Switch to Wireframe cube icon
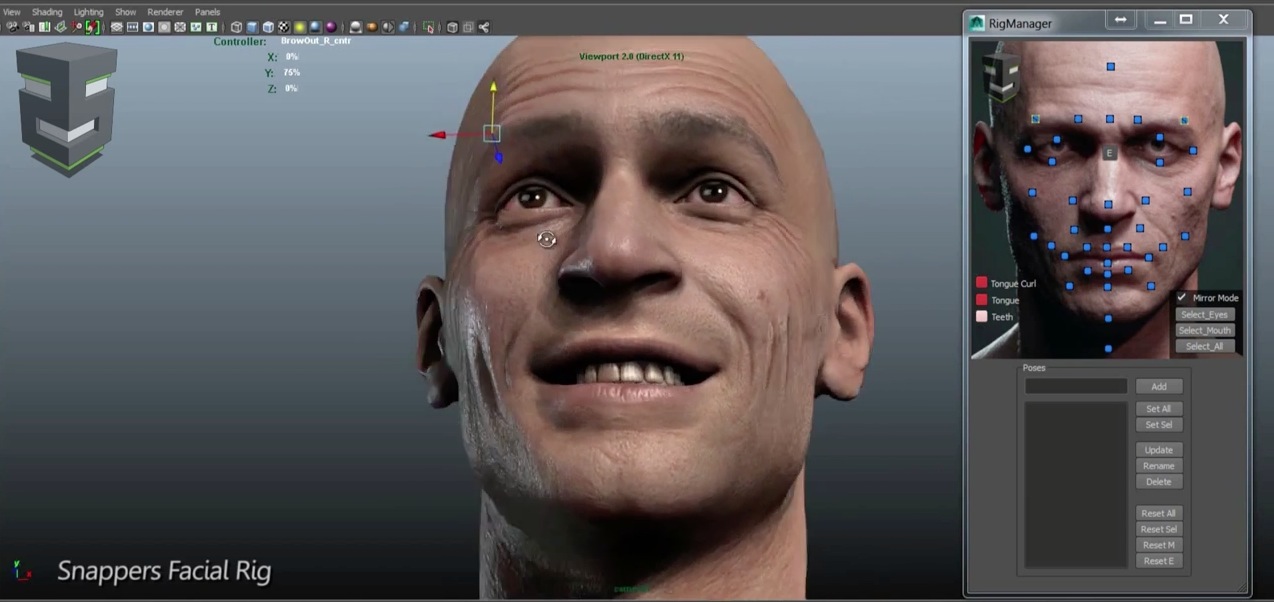 click(236, 27)
